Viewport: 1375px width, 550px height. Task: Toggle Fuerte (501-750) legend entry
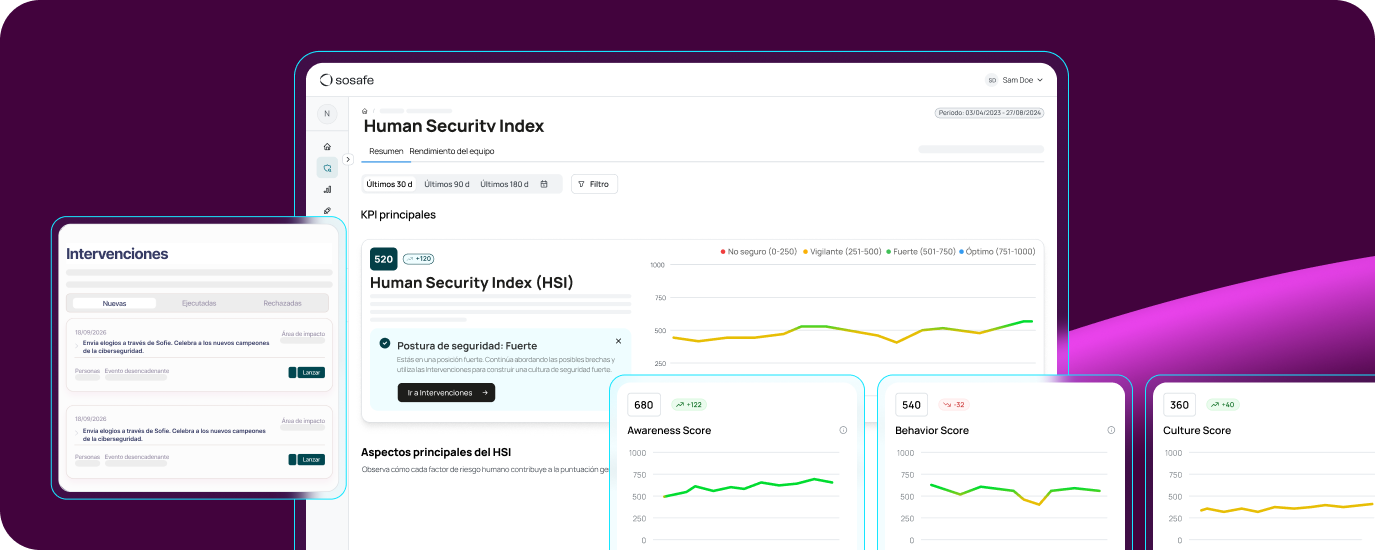[923, 252]
